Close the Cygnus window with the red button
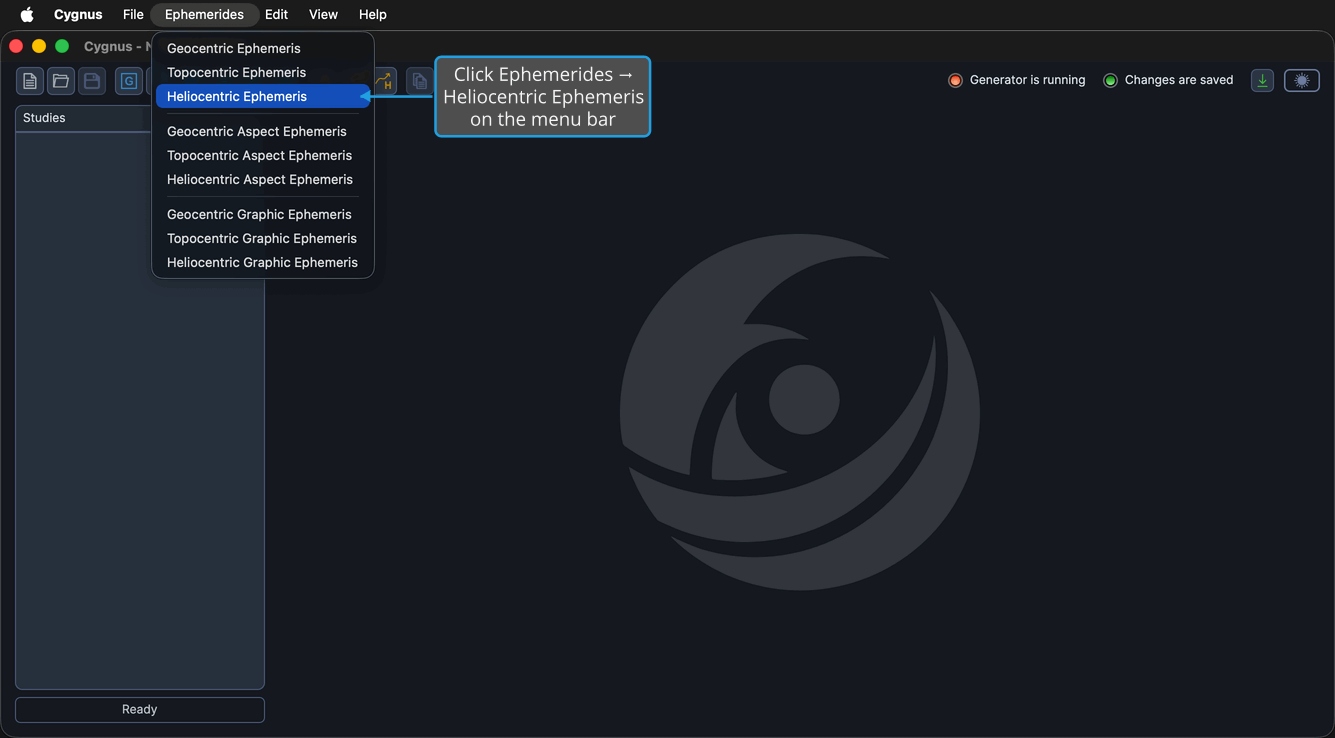This screenshot has height=738, width=1335. (16, 46)
